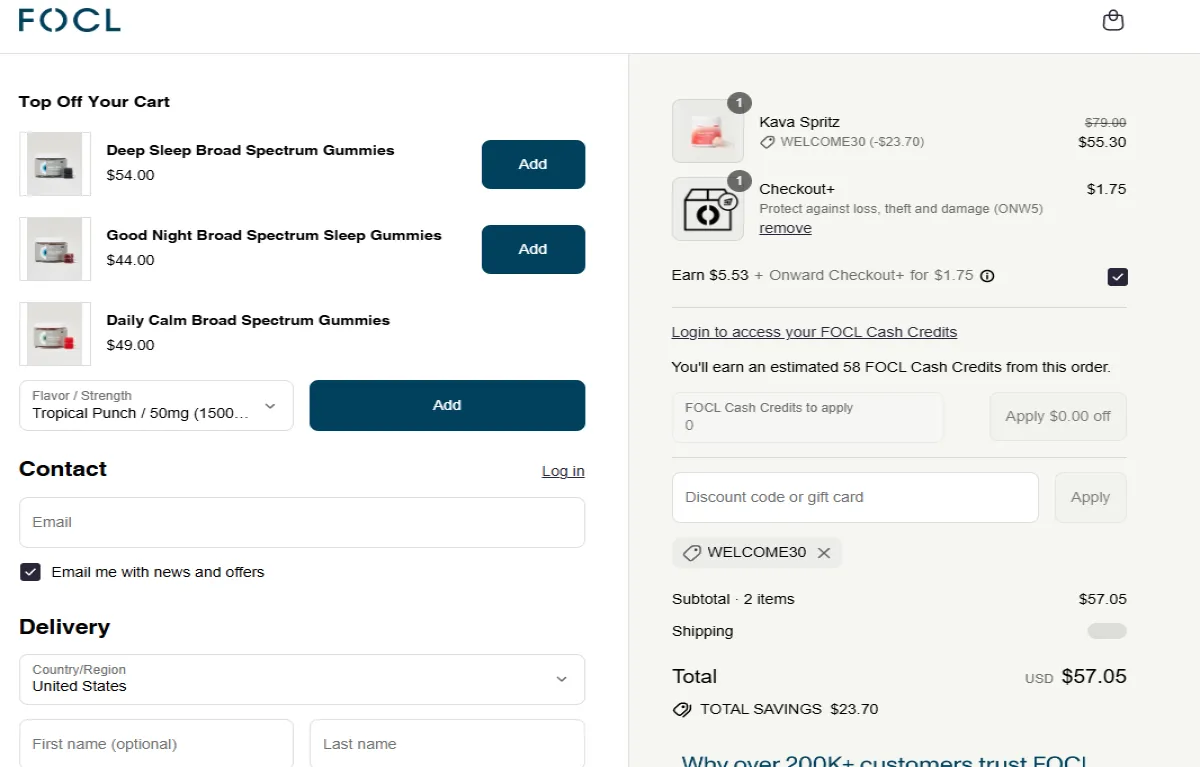The image size is (1200, 767).
Task: Focus the First name (optional) field
Action: point(156,744)
